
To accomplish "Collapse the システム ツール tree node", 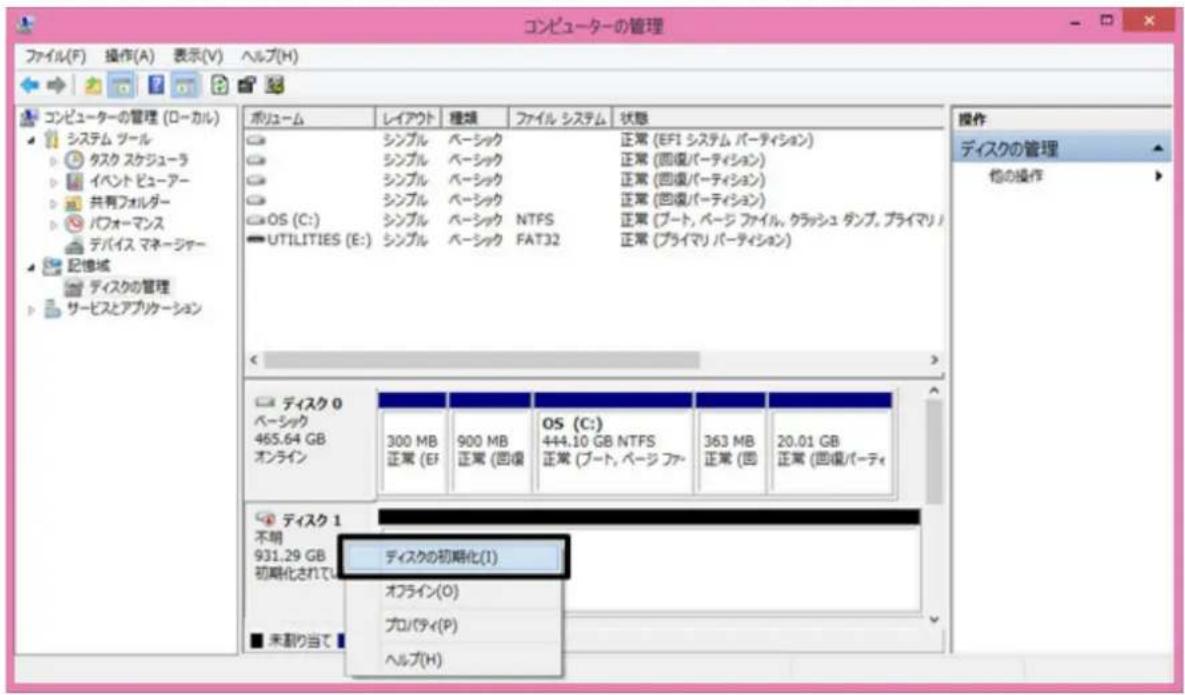I will pos(32,140).
